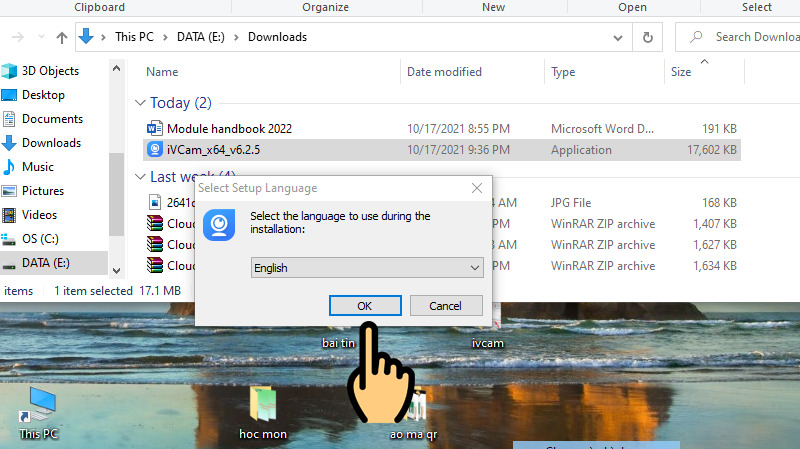Sort files by the Date modified column
The width and height of the screenshot is (800, 449).
[444, 72]
